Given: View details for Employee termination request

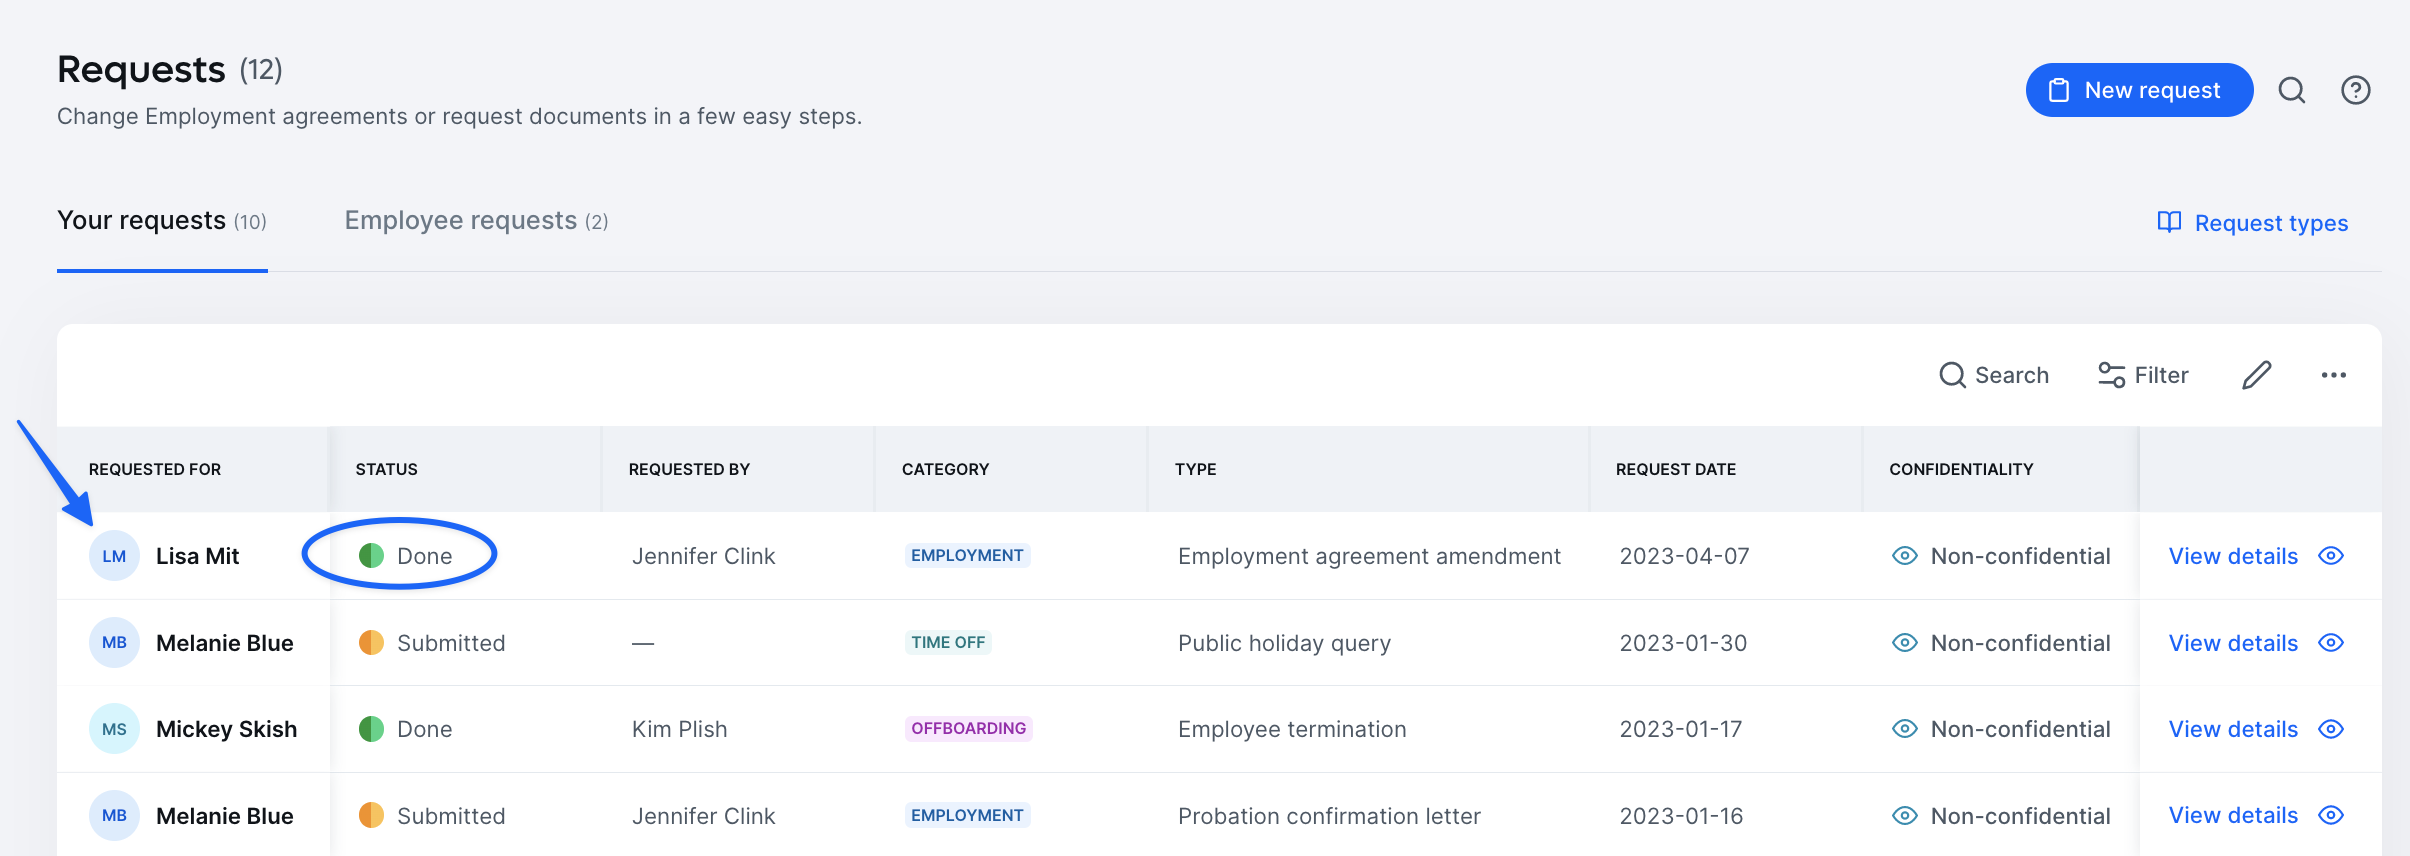Looking at the screenshot, I should (x=2233, y=729).
